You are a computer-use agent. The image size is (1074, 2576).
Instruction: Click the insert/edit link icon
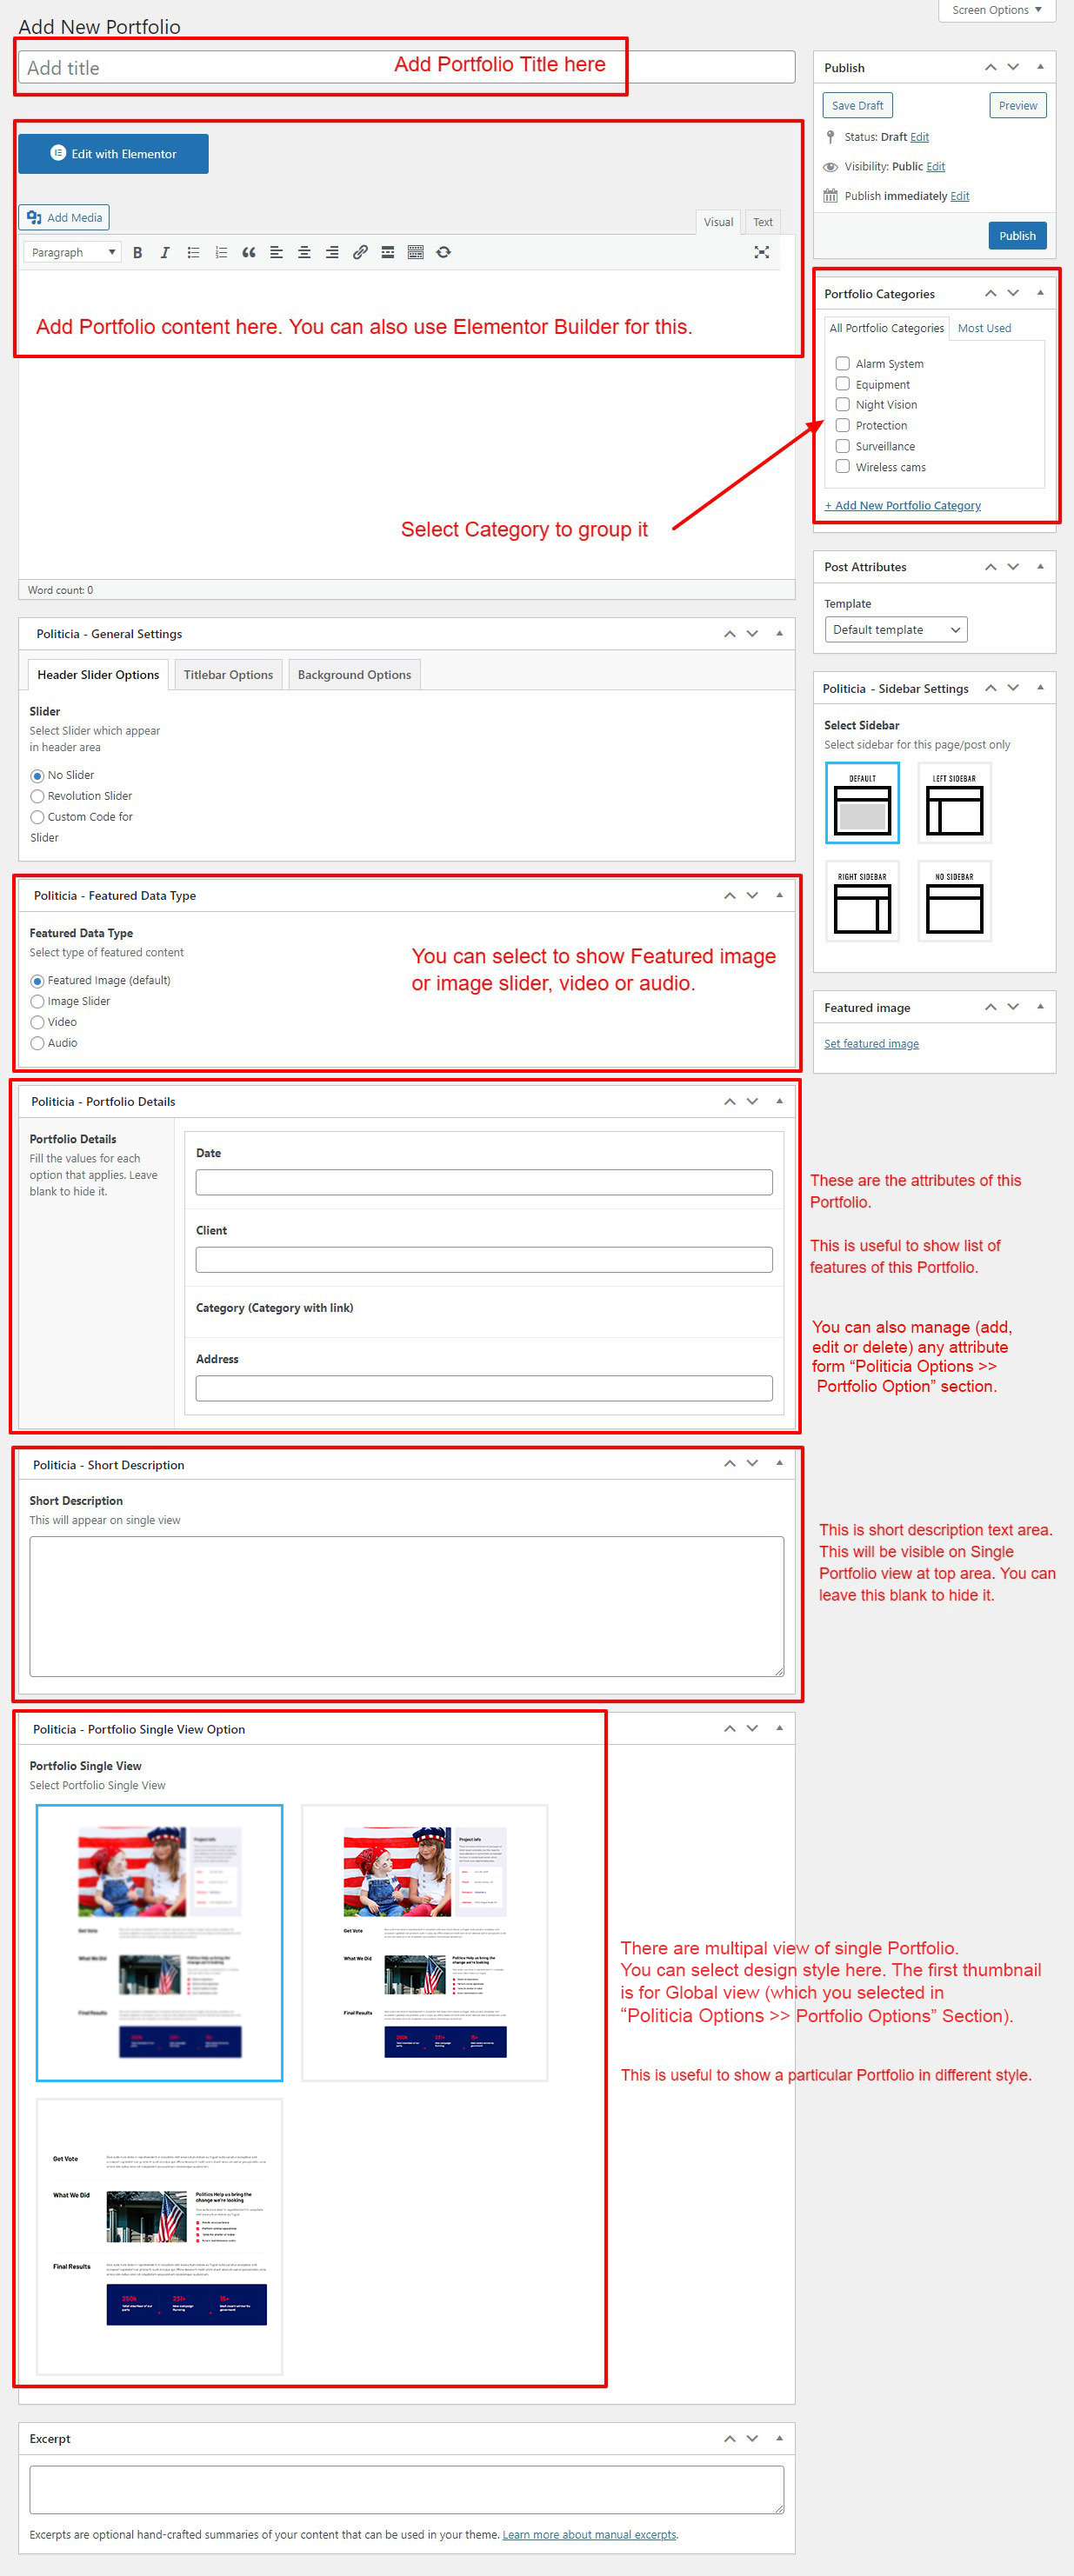[360, 253]
